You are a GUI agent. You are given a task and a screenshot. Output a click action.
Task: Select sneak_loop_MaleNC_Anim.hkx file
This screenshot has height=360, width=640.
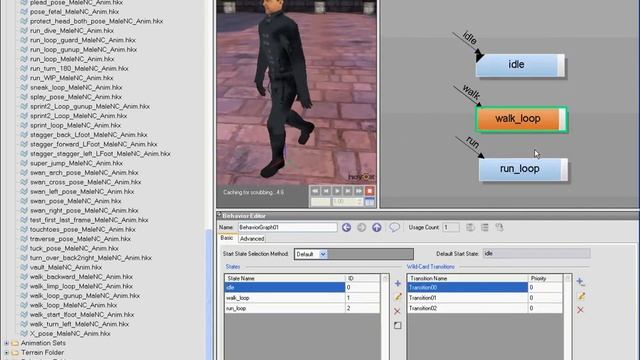(76, 87)
